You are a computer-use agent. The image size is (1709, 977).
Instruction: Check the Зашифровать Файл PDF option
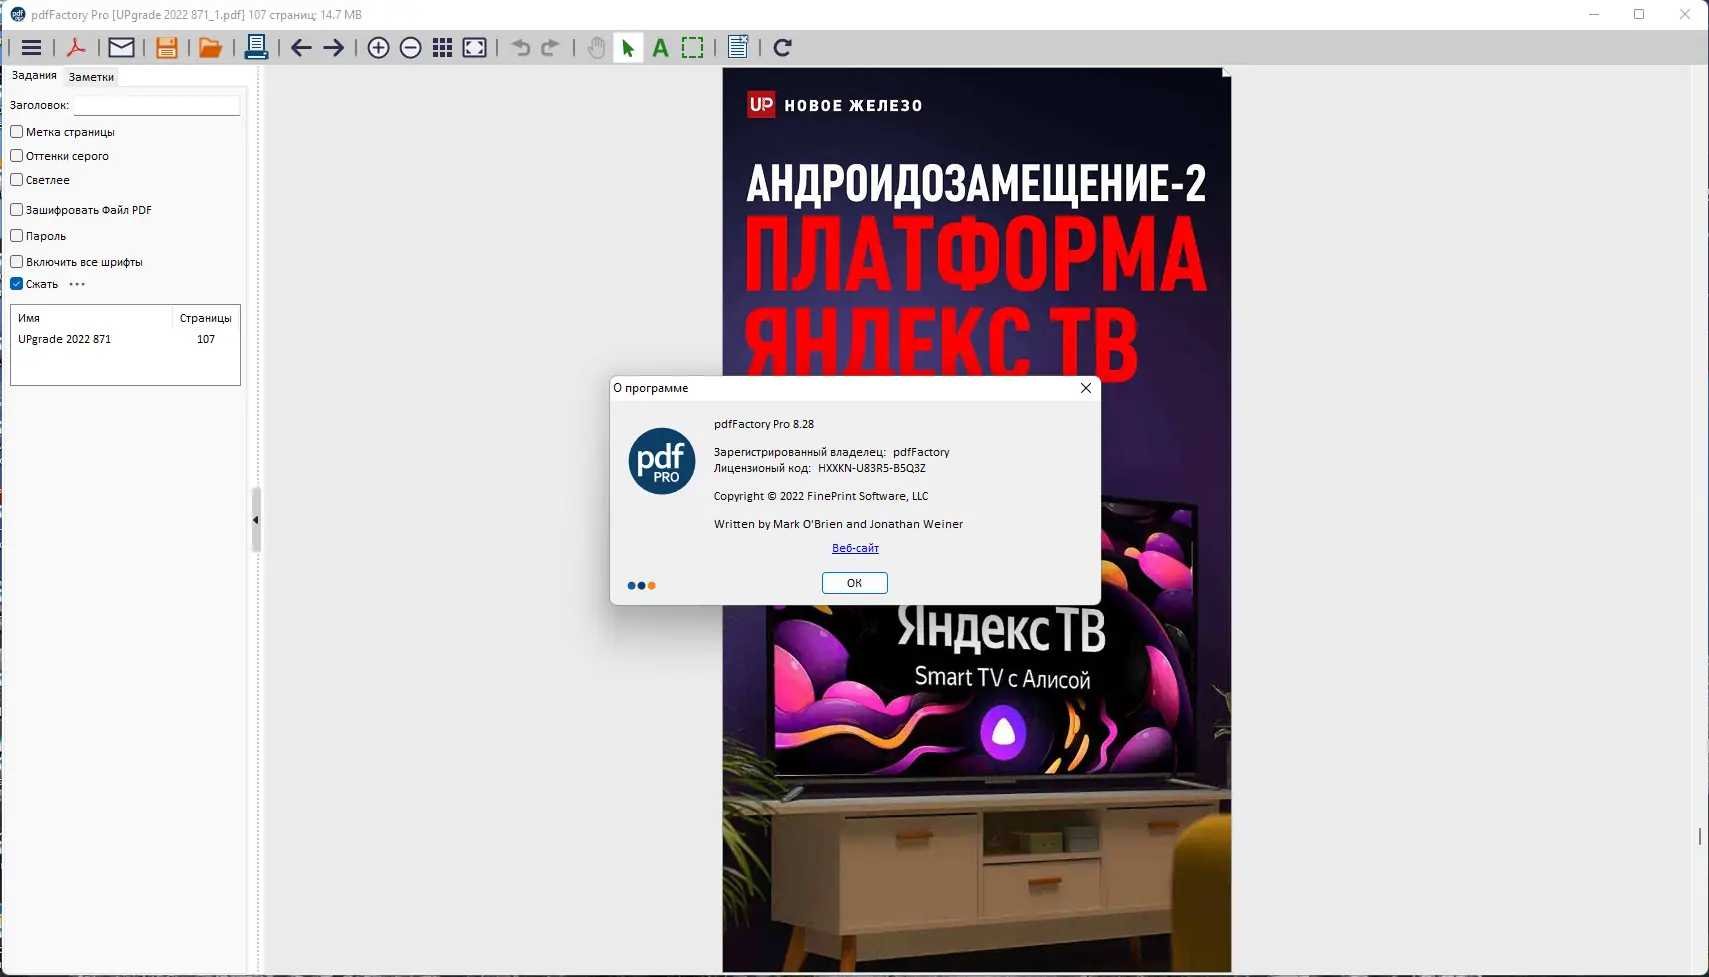[16, 209]
